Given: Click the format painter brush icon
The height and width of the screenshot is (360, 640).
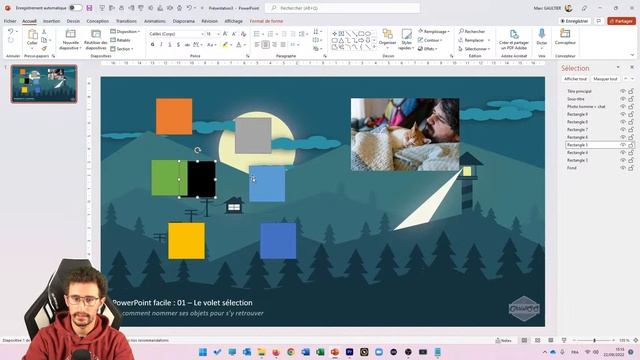Looking at the screenshot, I should (x=44, y=48).
